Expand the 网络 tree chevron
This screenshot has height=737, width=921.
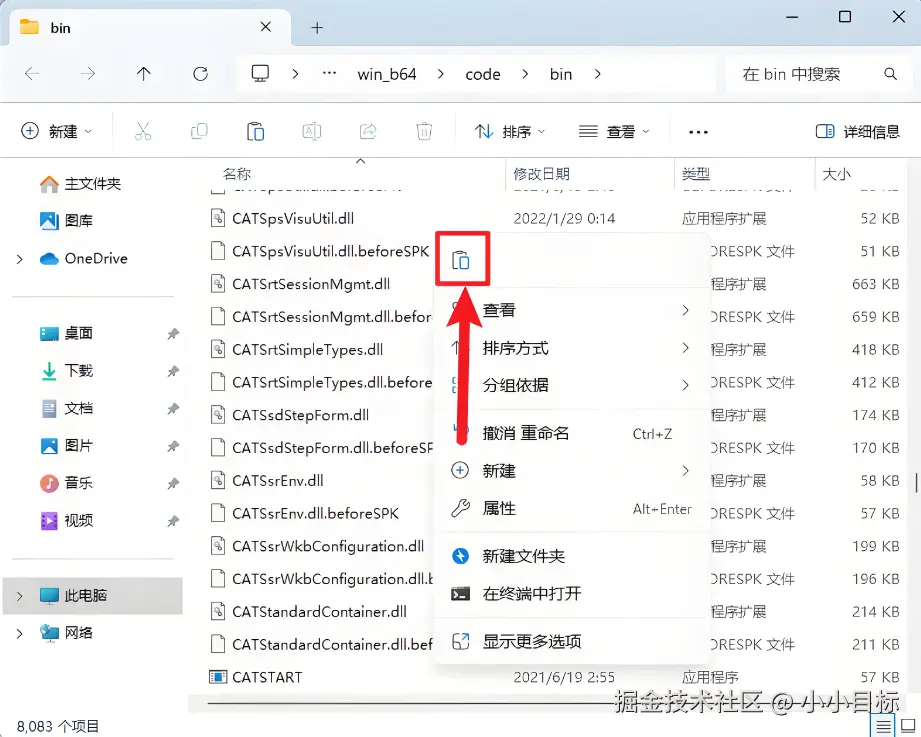pos(19,634)
